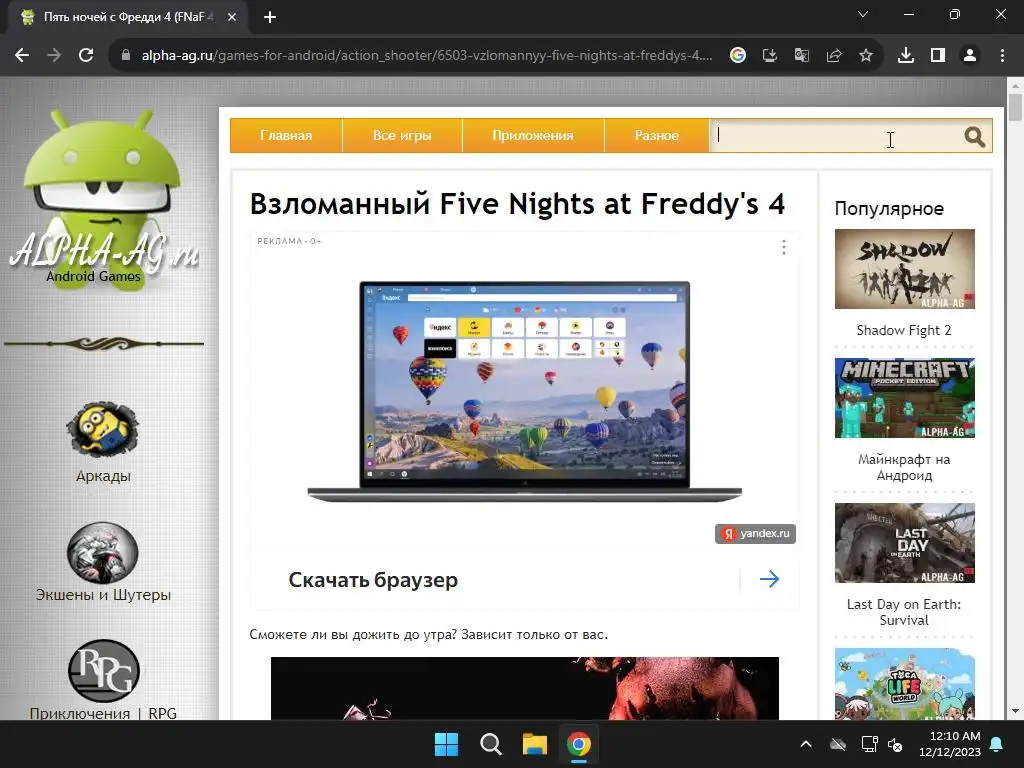
Task: Open the Майнкрафт на Андроид link
Action: point(904,468)
